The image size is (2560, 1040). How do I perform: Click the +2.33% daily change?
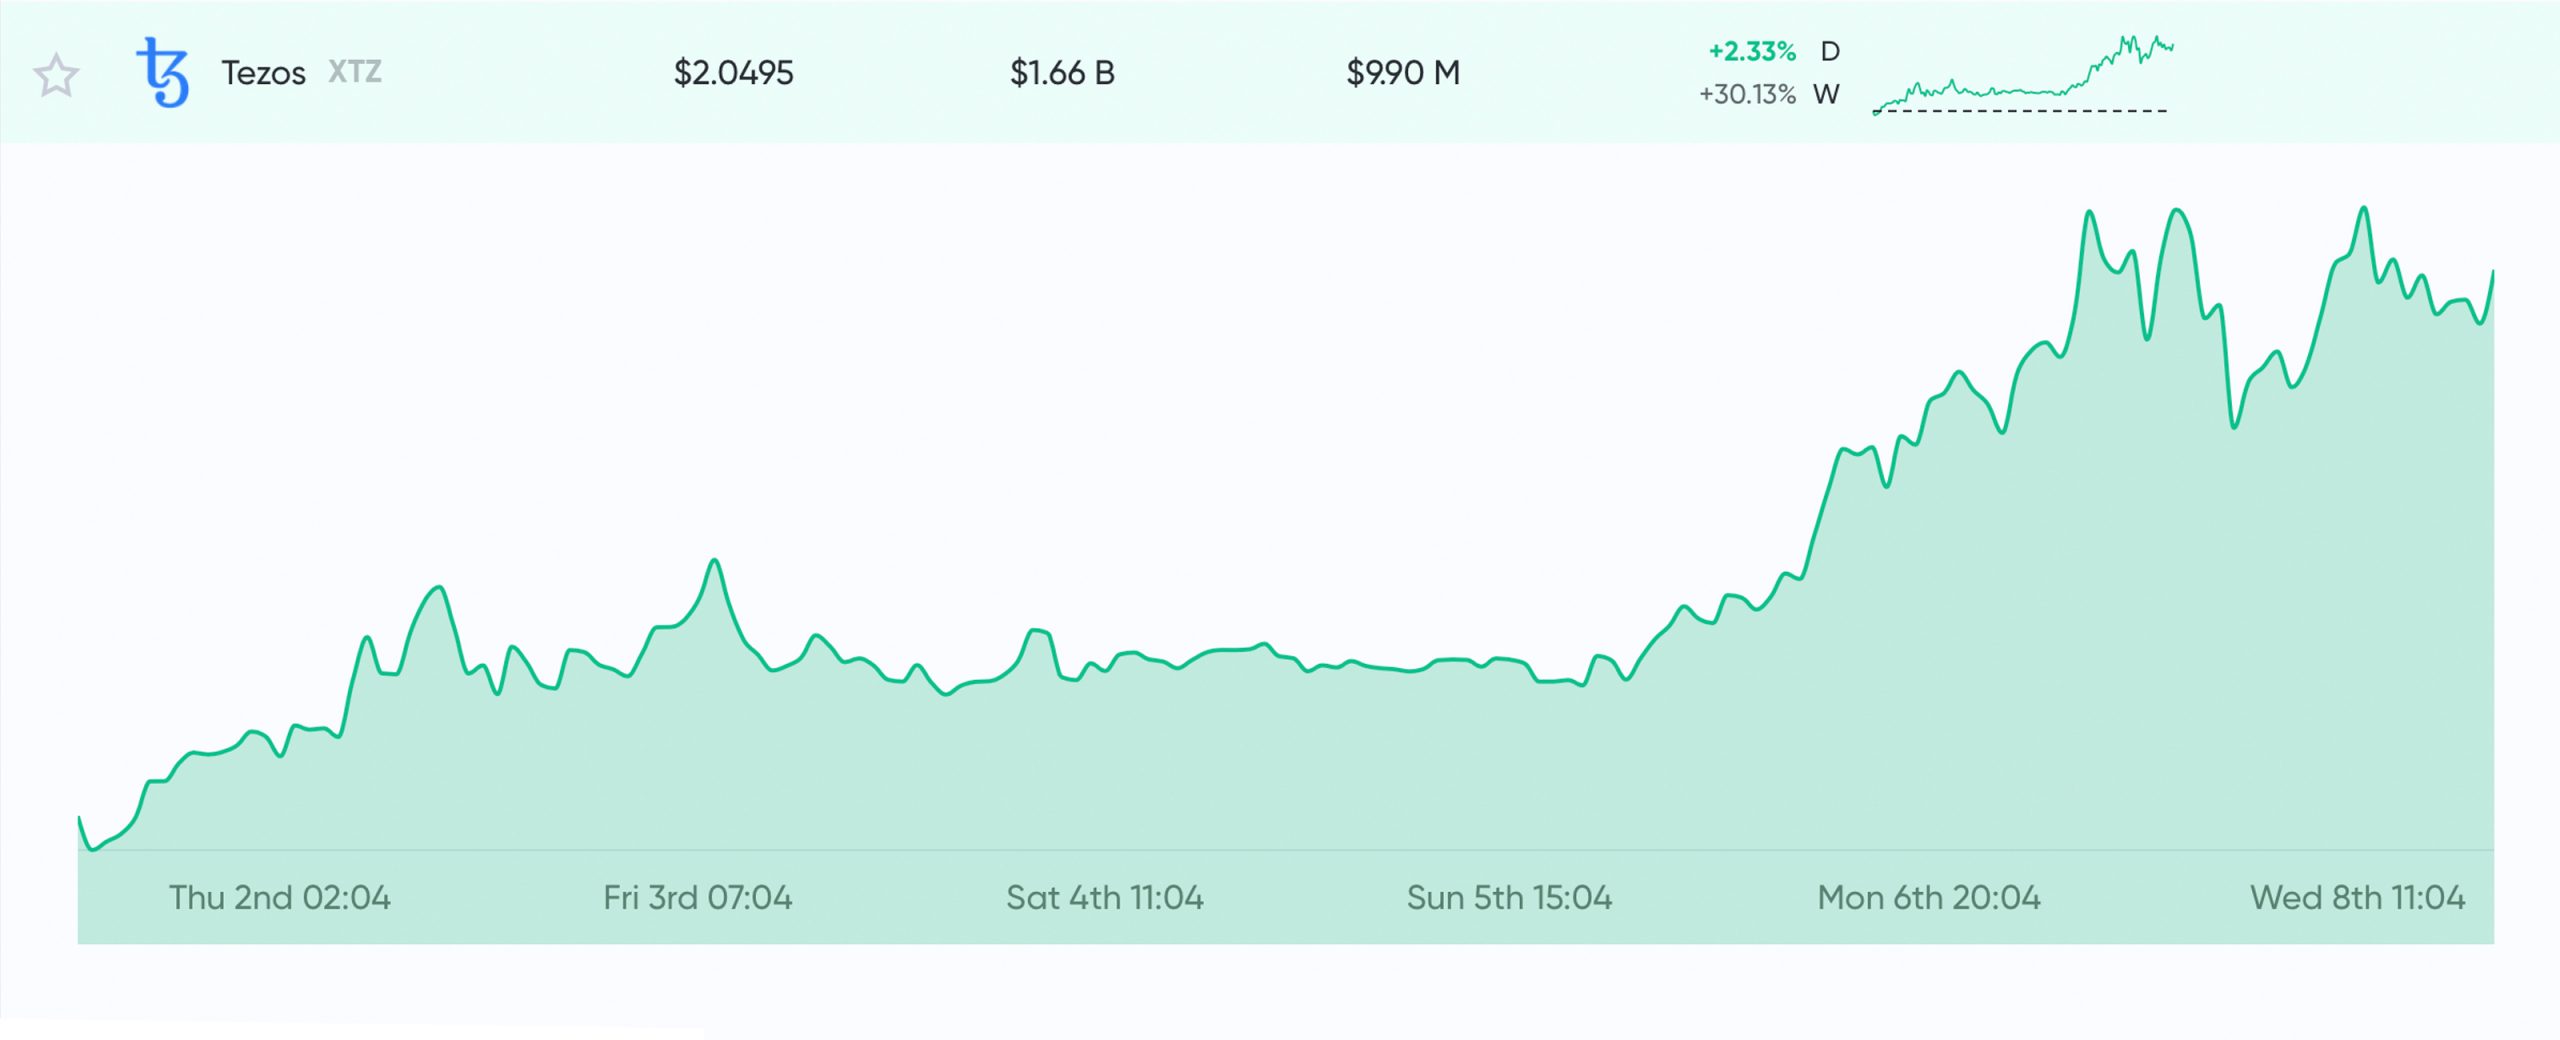coord(1752,51)
